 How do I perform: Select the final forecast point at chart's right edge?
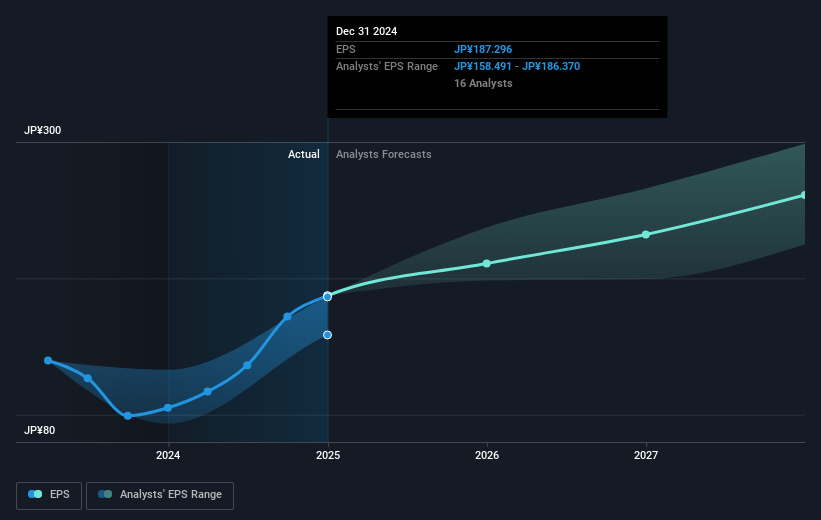804,195
